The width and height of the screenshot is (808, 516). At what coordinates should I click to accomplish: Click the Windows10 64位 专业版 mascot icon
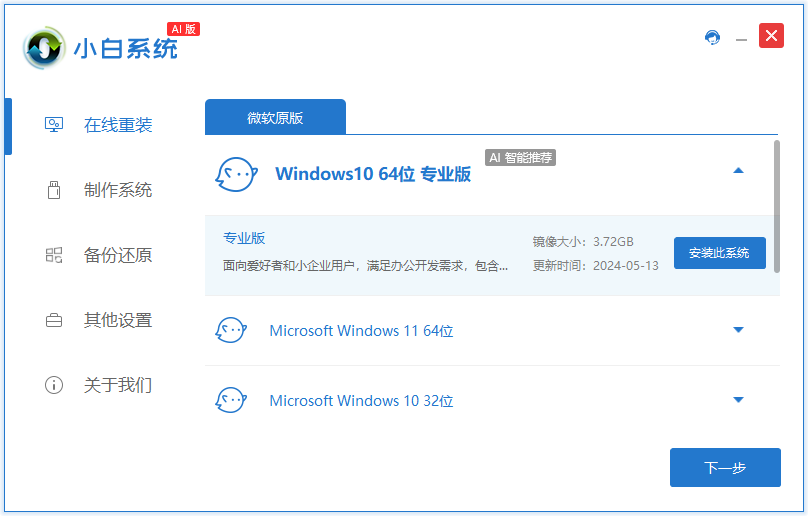[x=237, y=174]
